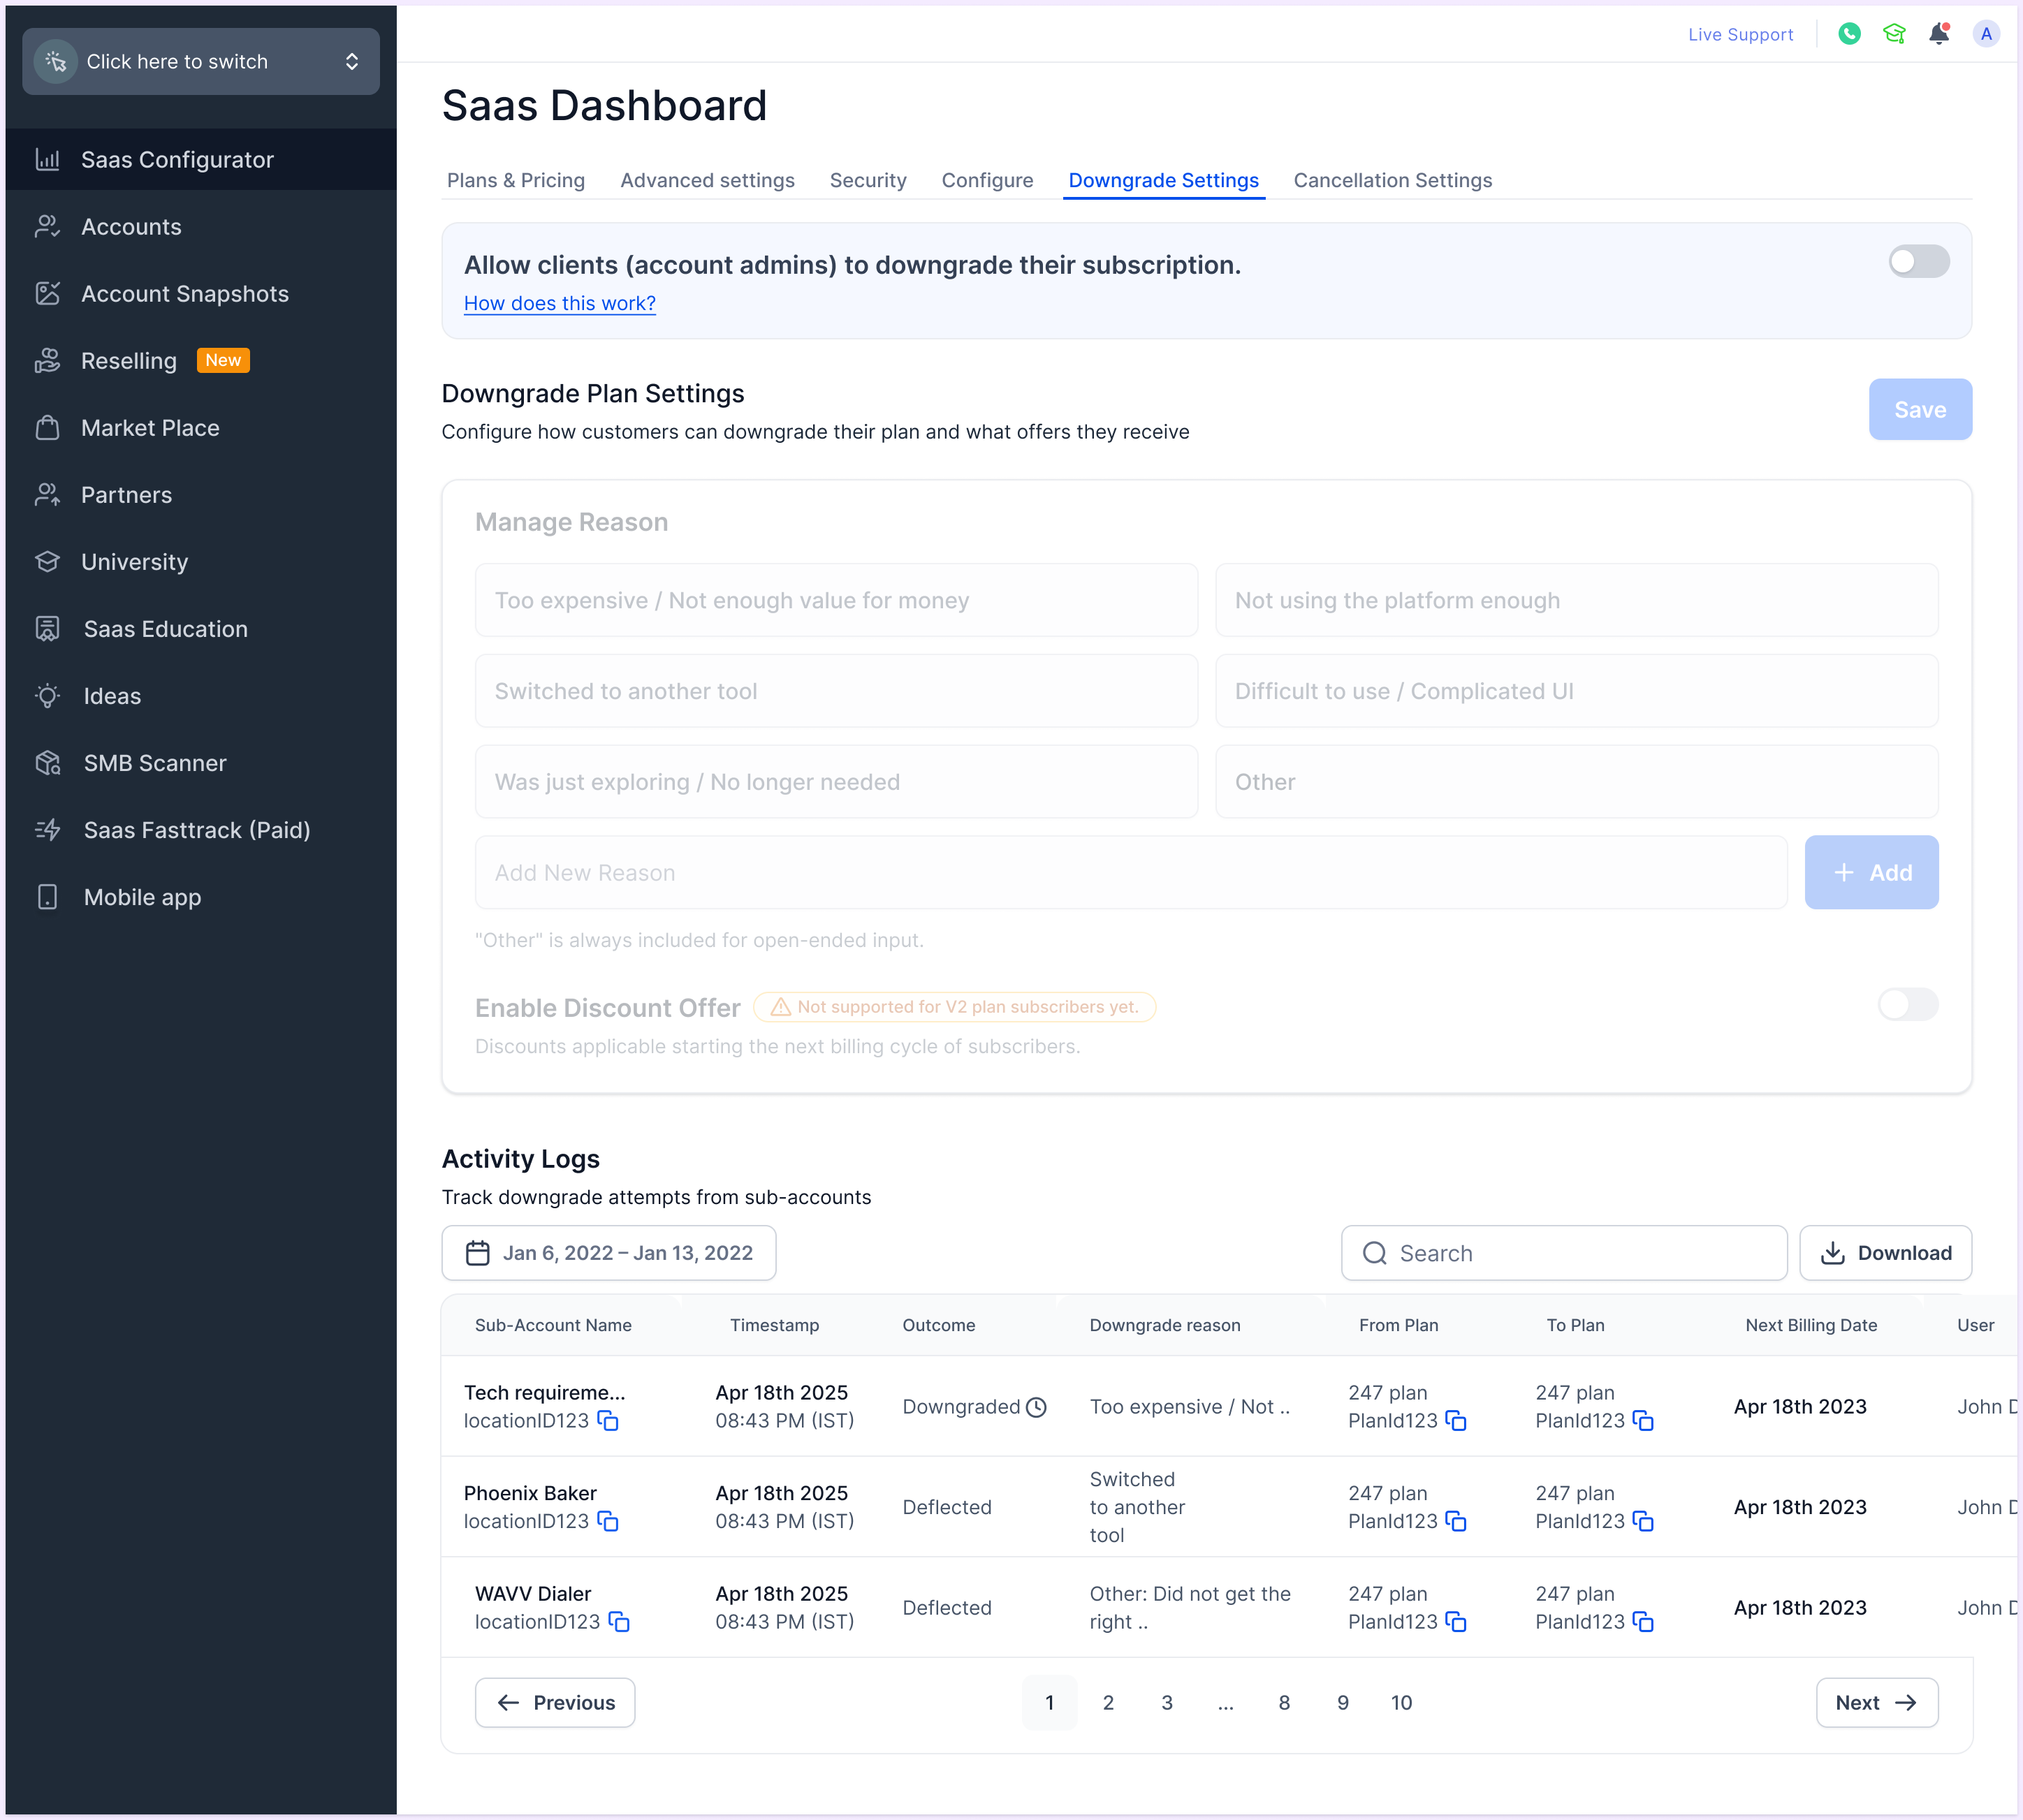Viewport: 2023px width, 1820px height.
Task: Click the green phone icon
Action: pyautogui.click(x=1849, y=34)
